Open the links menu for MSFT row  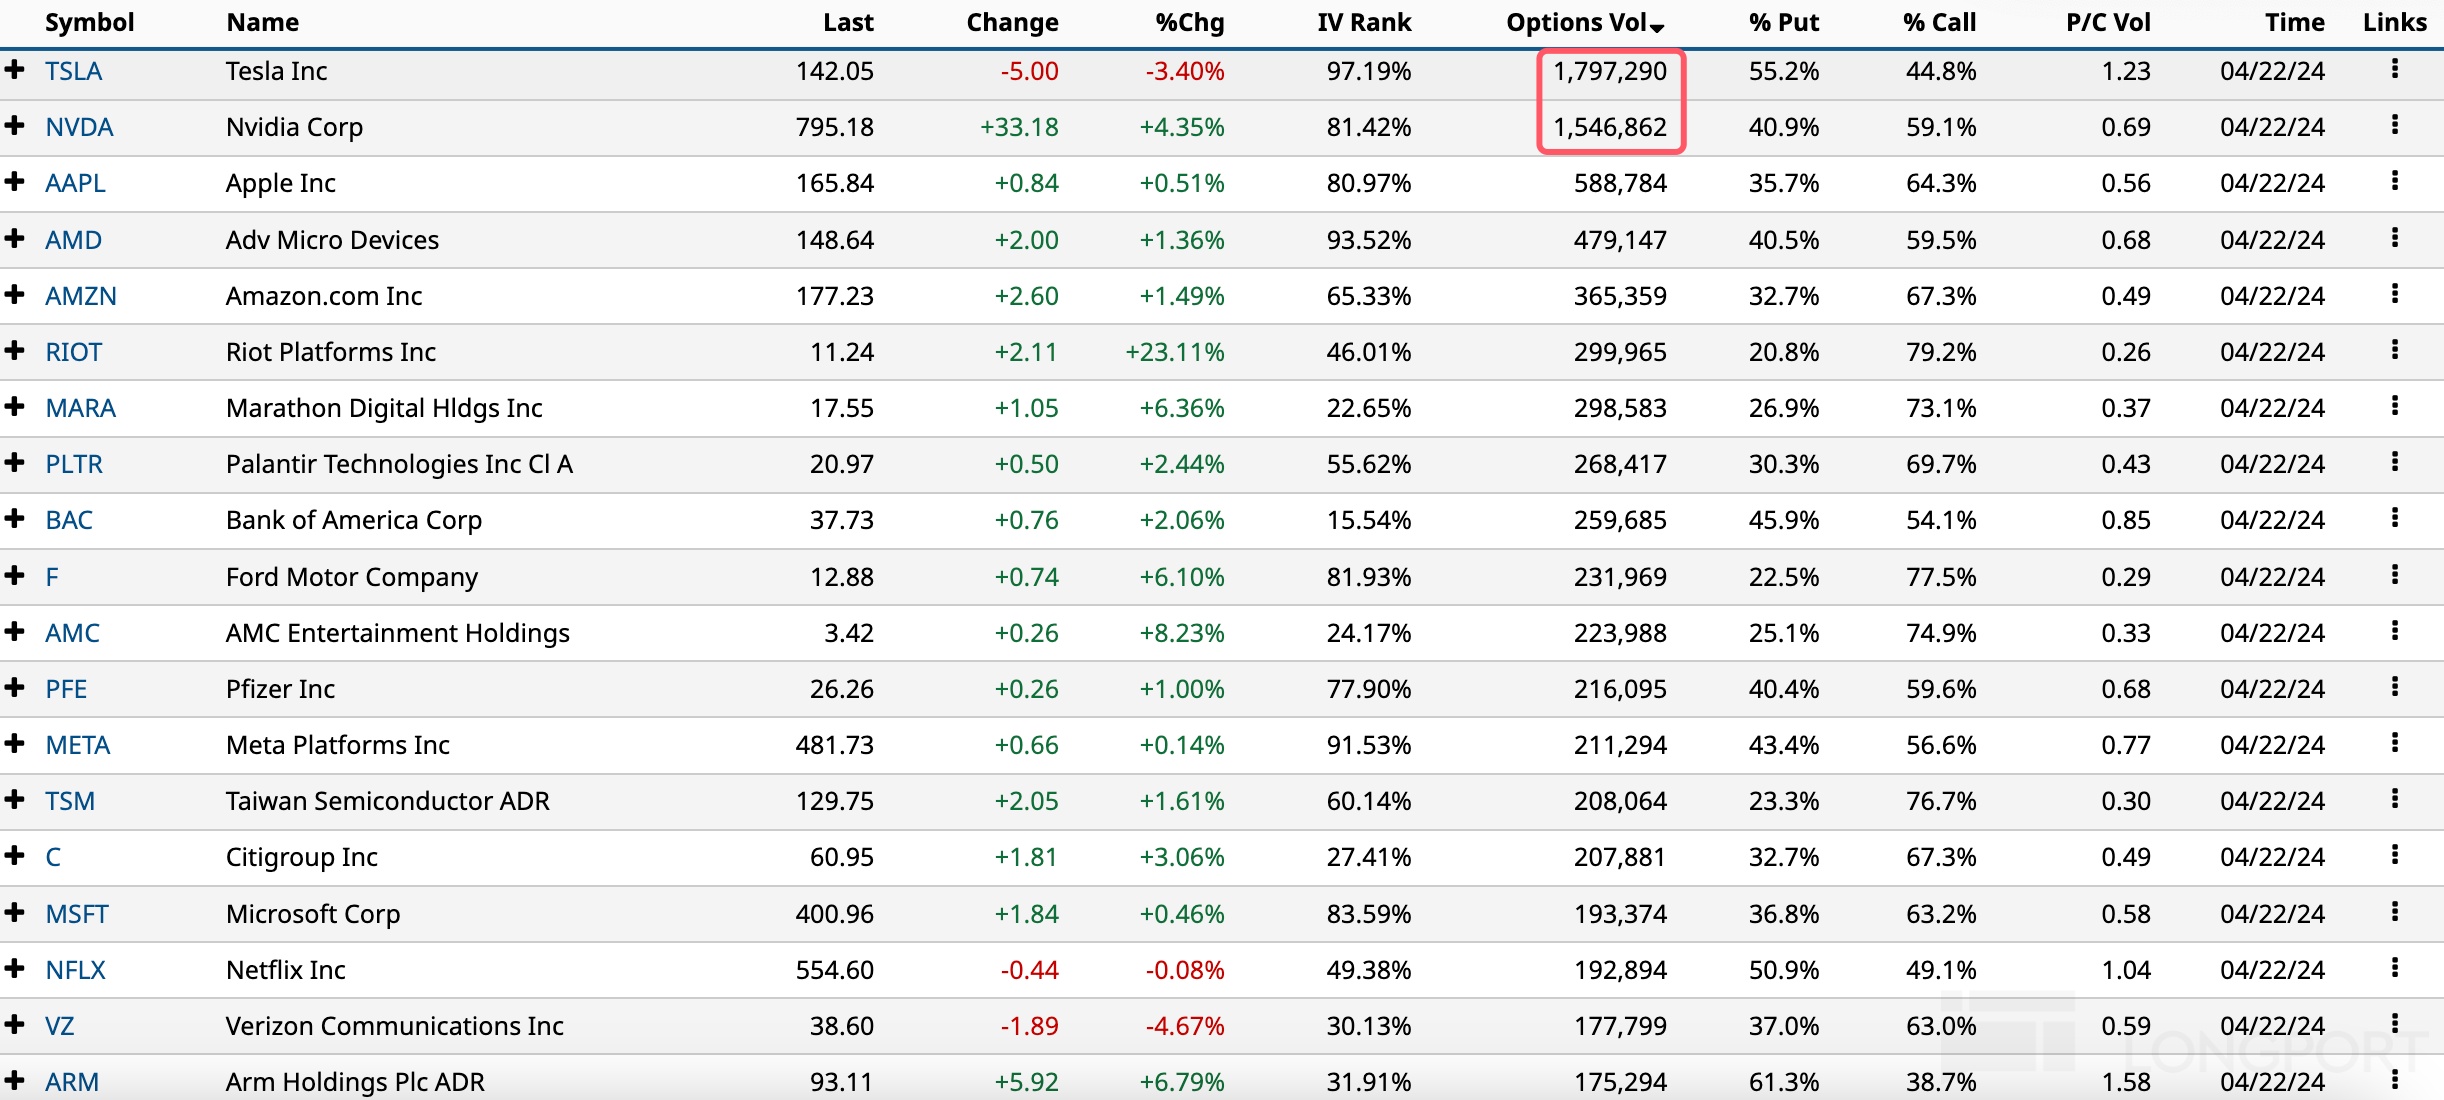coord(2394,912)
